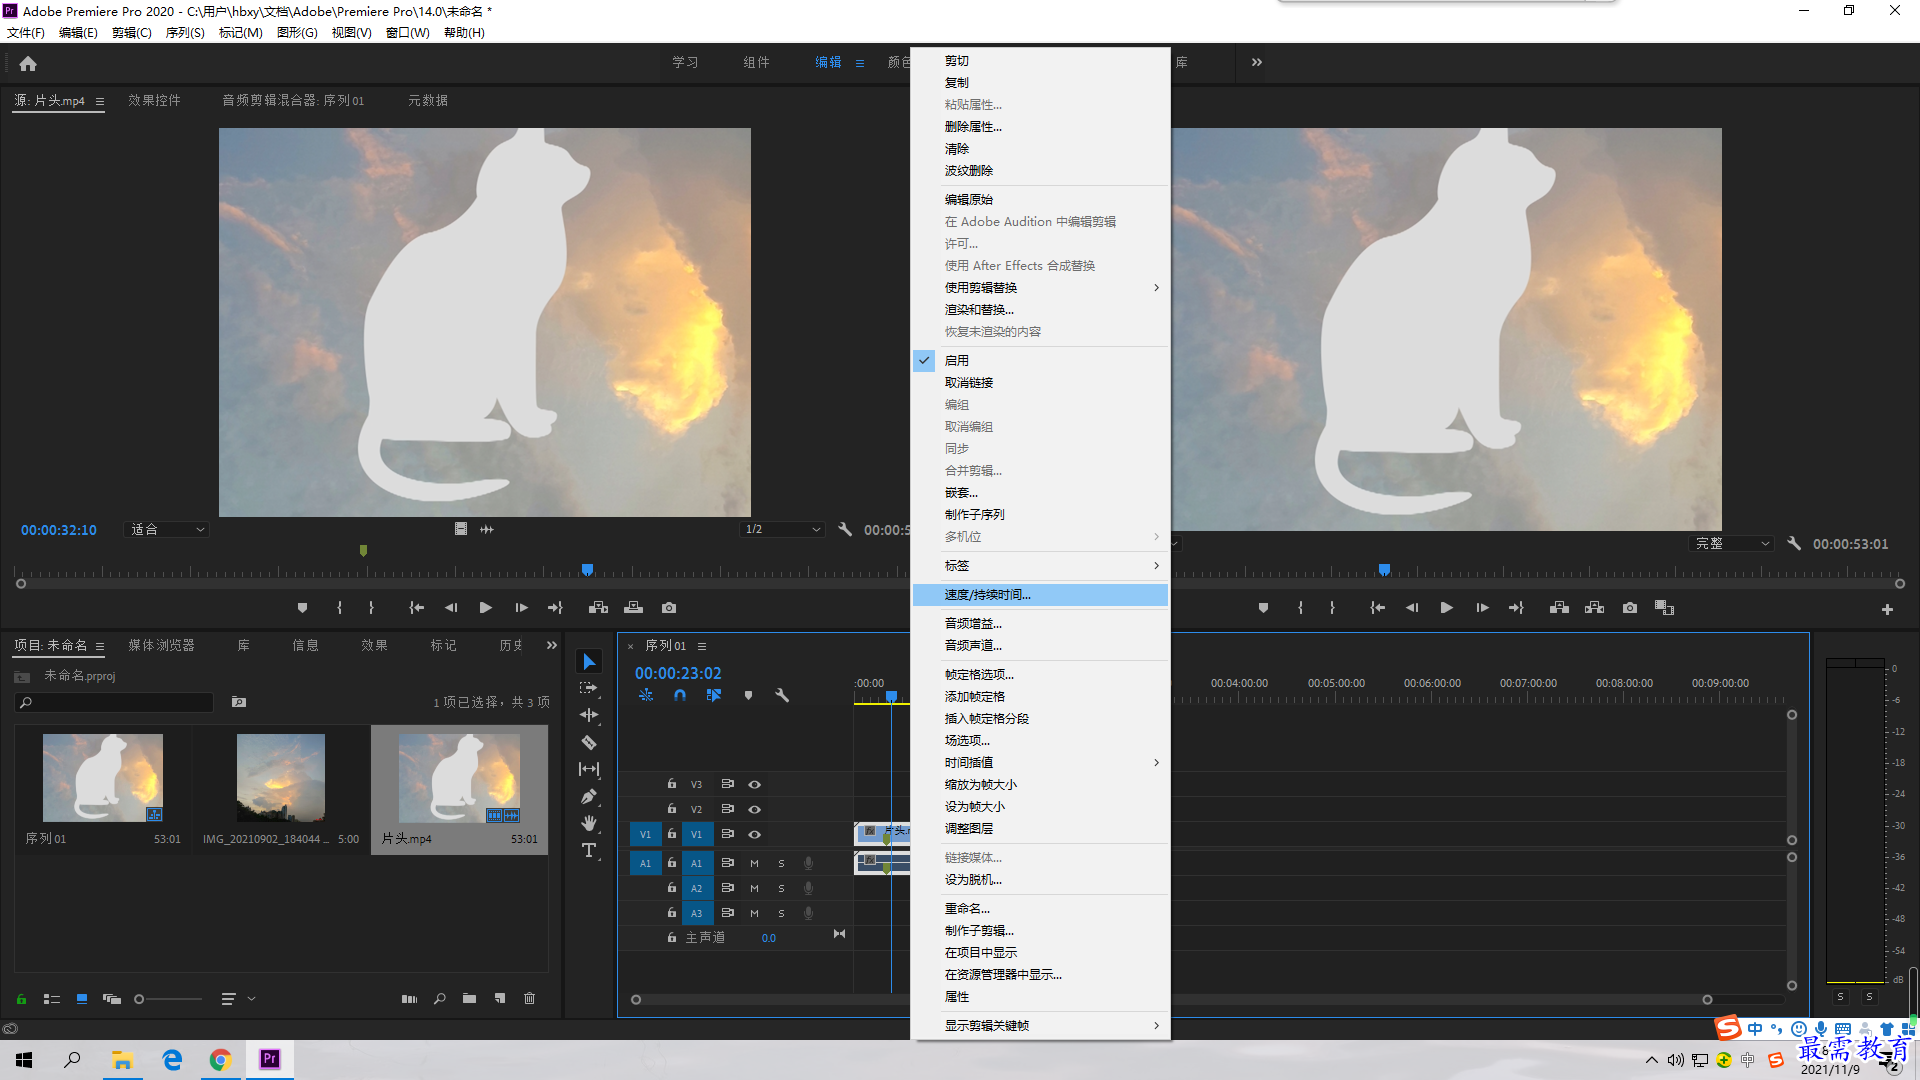The width and height of the screenshot is (1920, 1080).
Task: Play the source monitor clip
Action: coord(486,608)
